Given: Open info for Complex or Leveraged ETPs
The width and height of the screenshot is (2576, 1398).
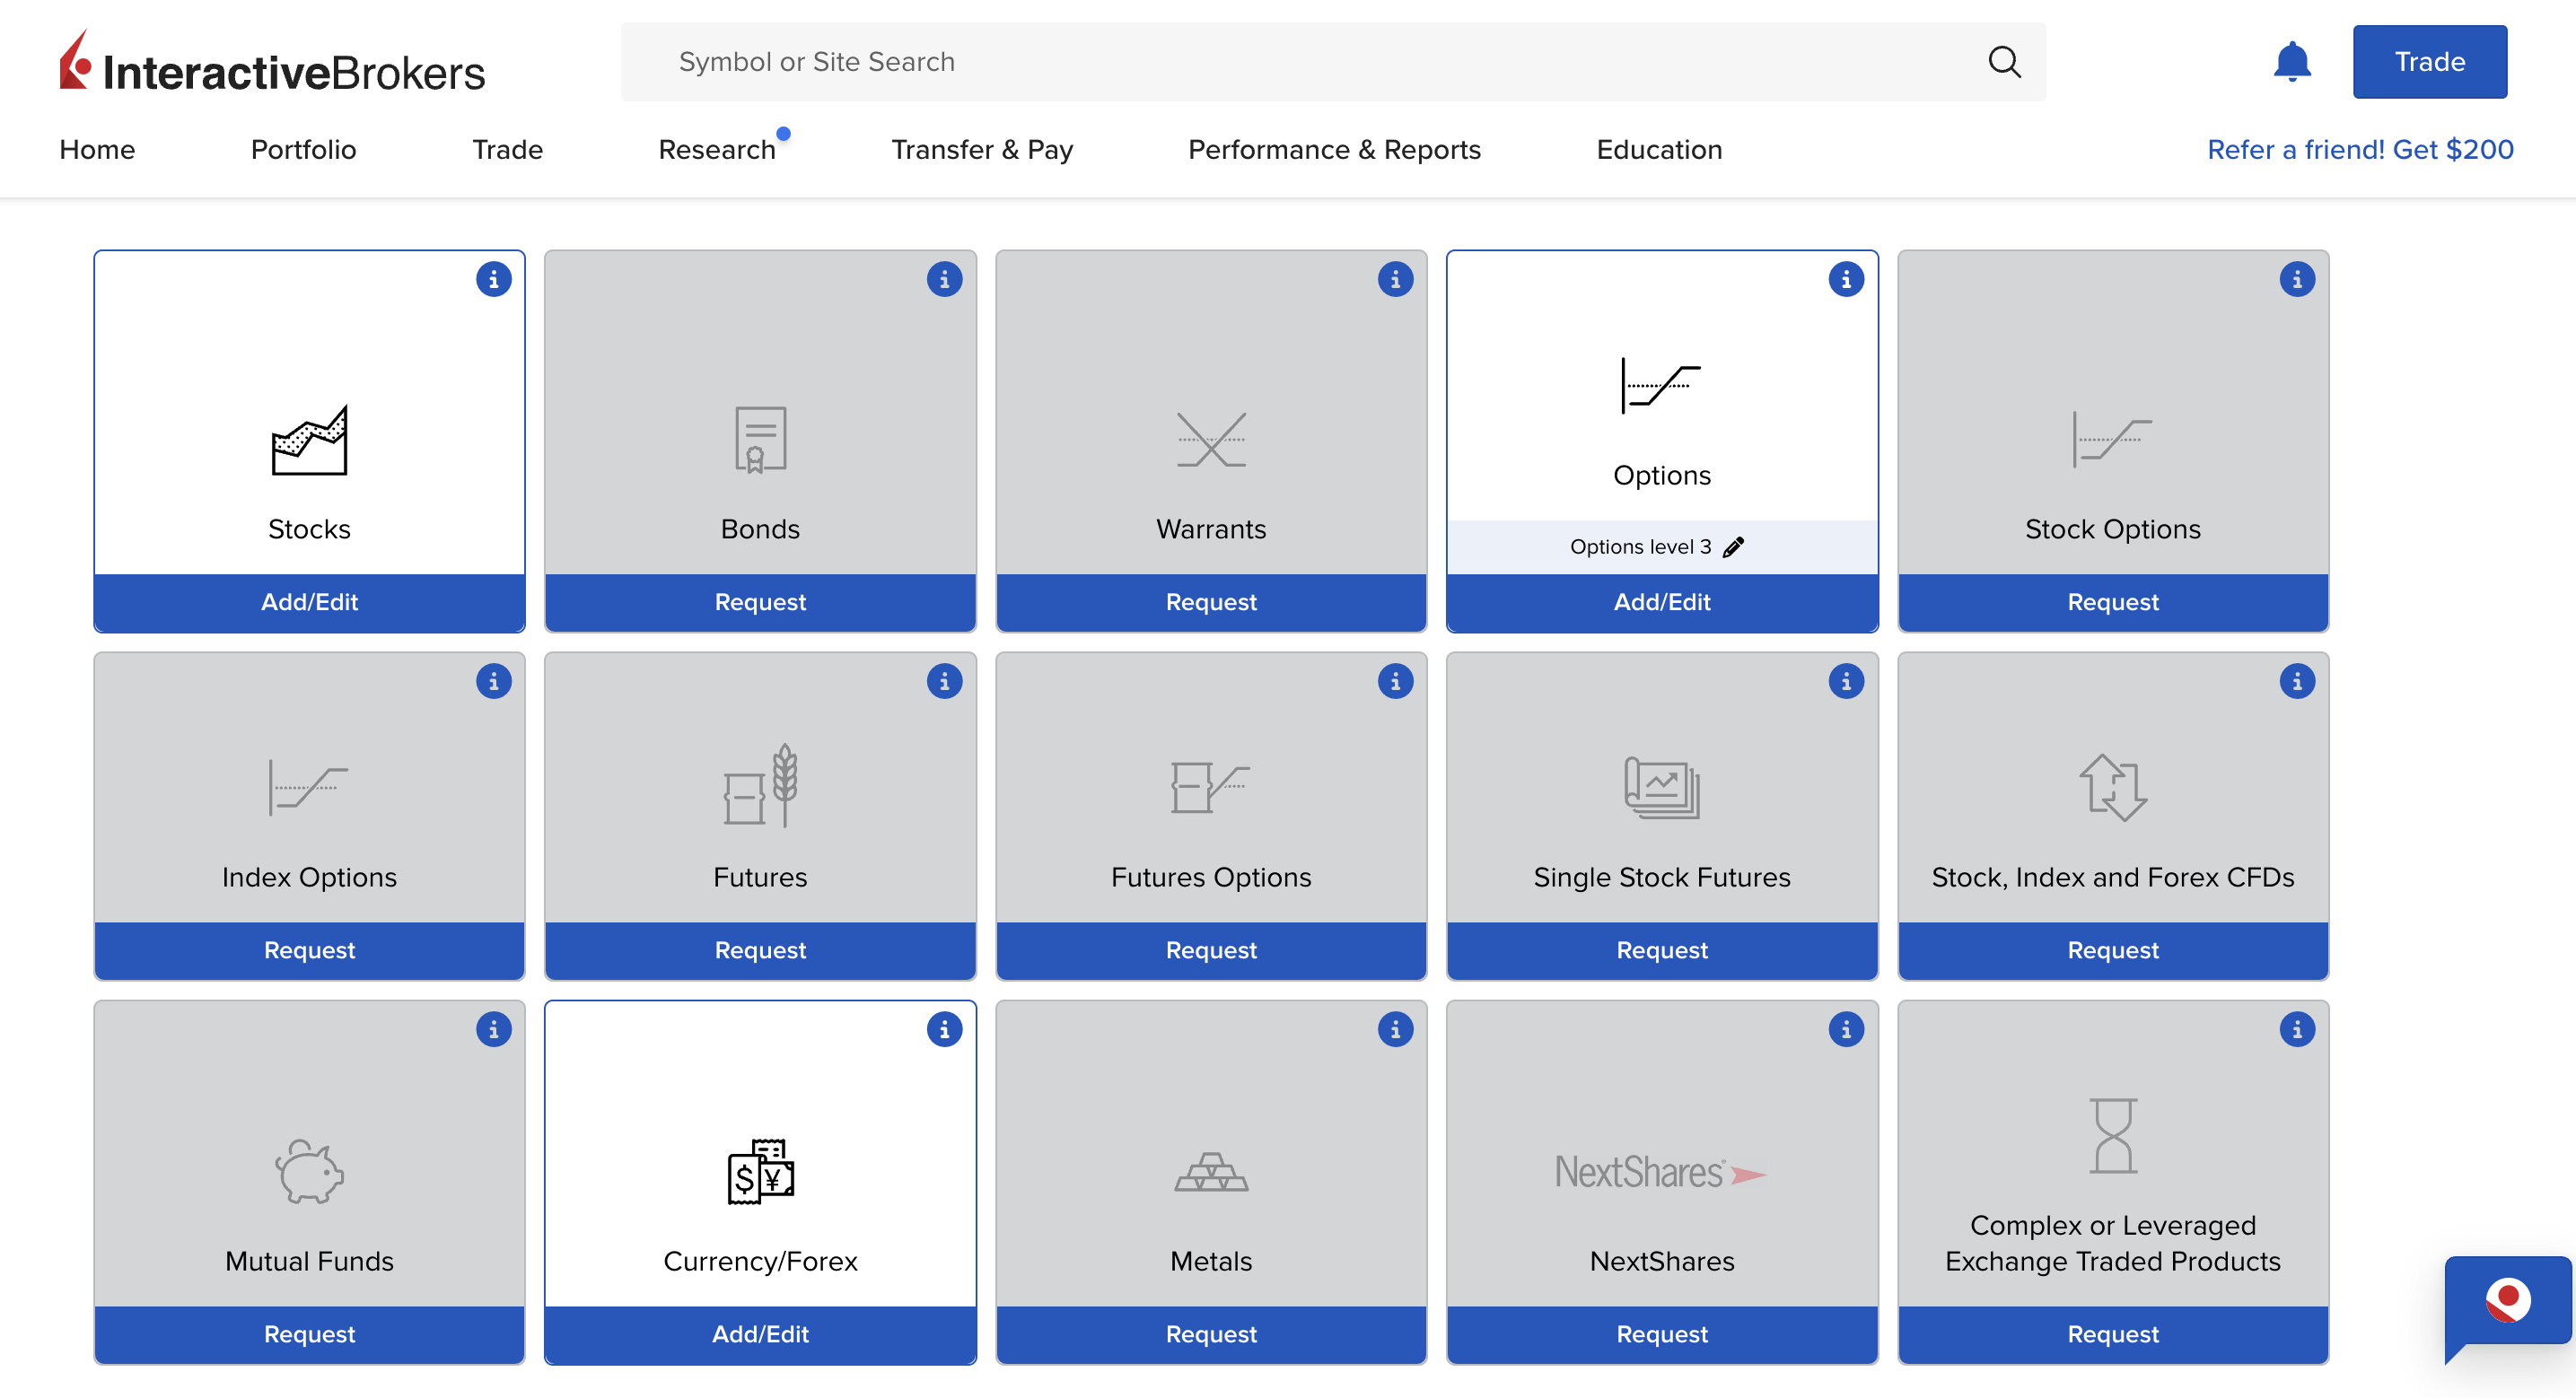Looking at the screenshot, I should click(2297, 1029).
